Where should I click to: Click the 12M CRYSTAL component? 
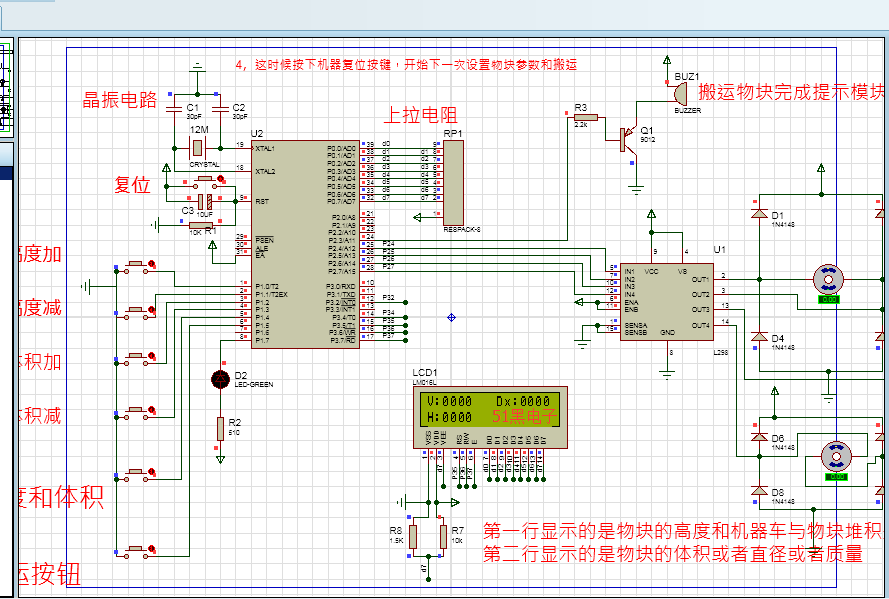coord(197,148)
